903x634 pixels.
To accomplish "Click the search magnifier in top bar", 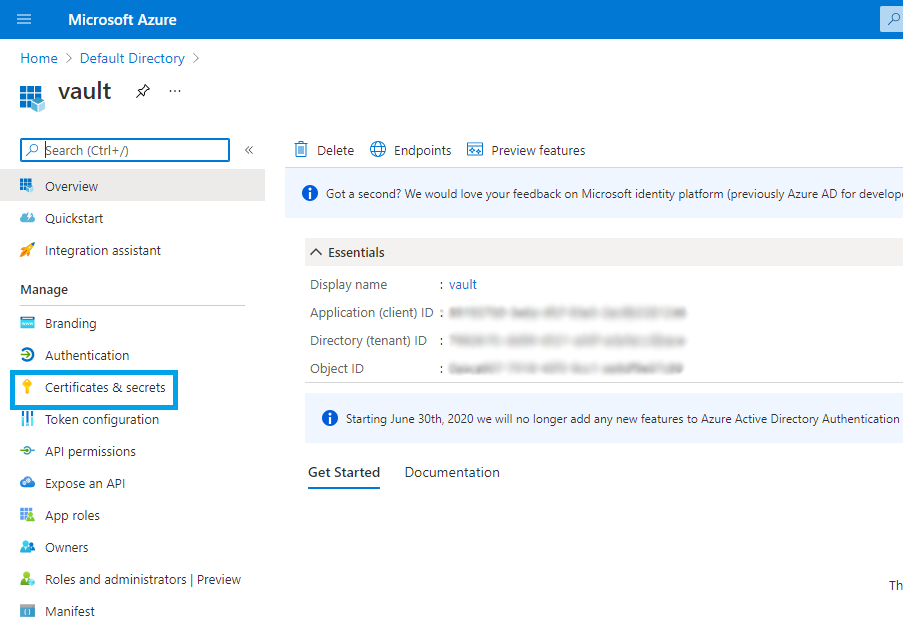I will click(893, 19).
